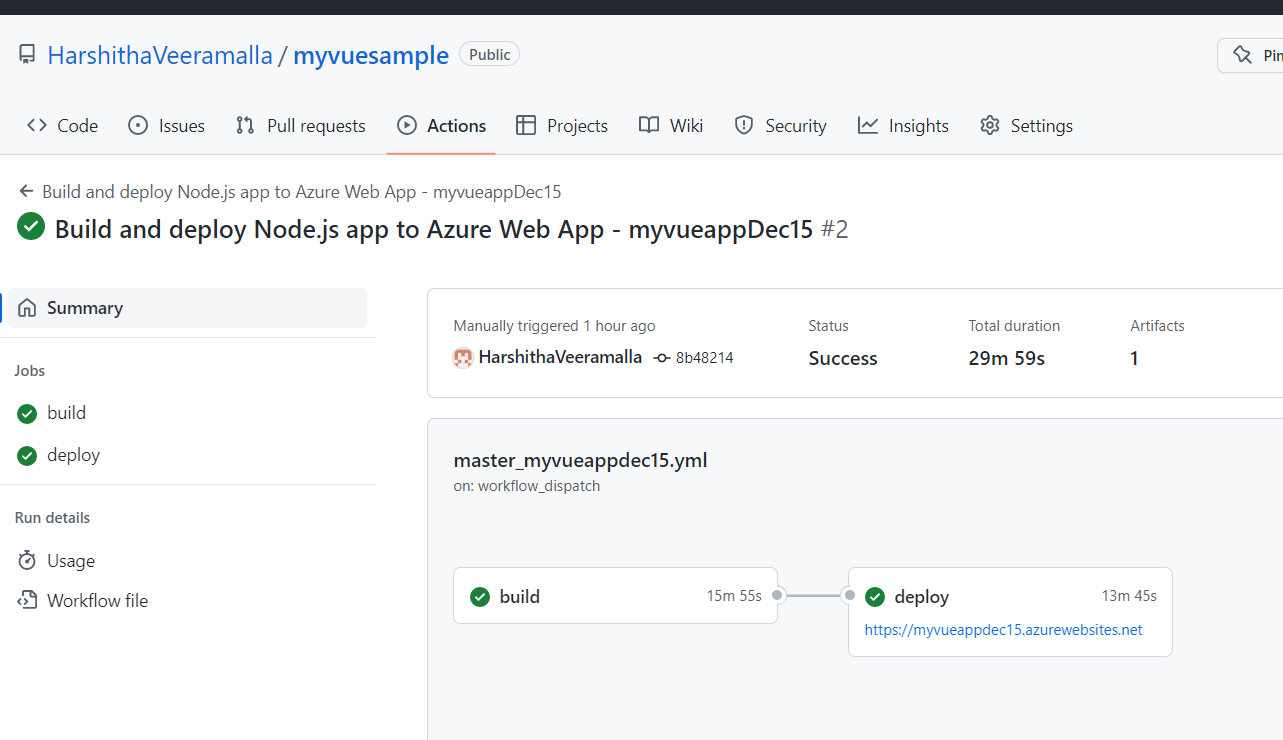
Task: Click the Pin button
Action: [1250, 55]
